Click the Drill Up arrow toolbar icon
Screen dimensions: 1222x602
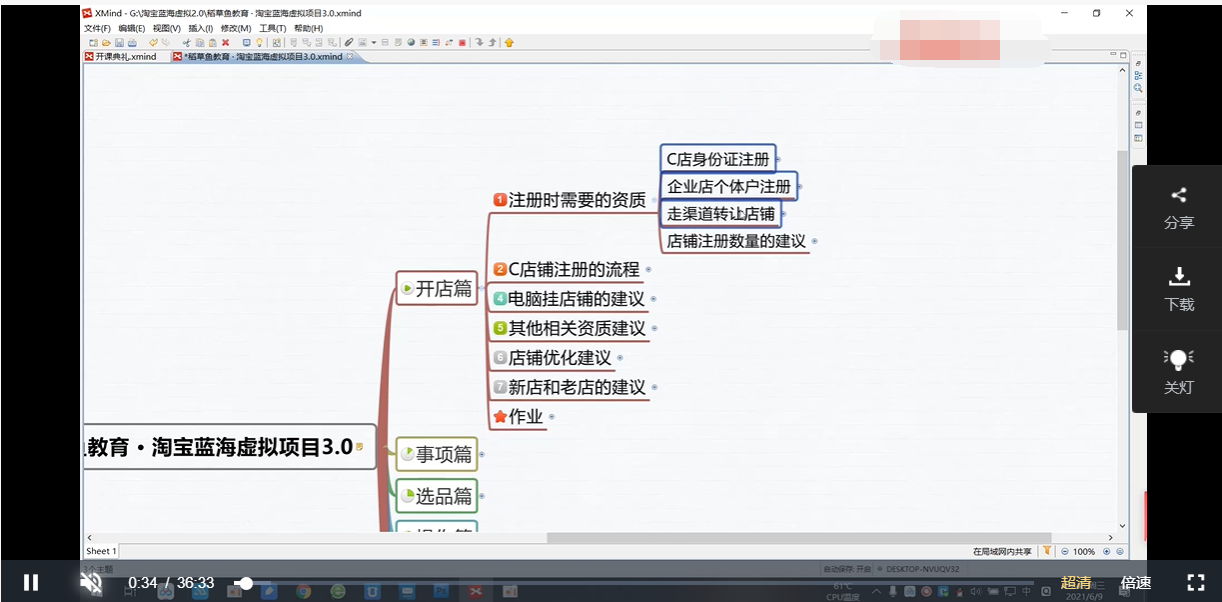coord(492,43)
